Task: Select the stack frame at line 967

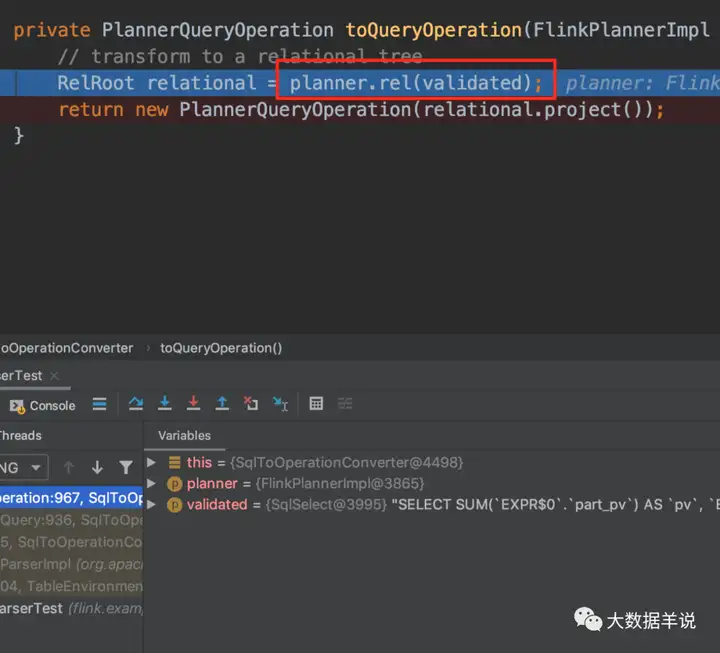Action: (71, 498)
